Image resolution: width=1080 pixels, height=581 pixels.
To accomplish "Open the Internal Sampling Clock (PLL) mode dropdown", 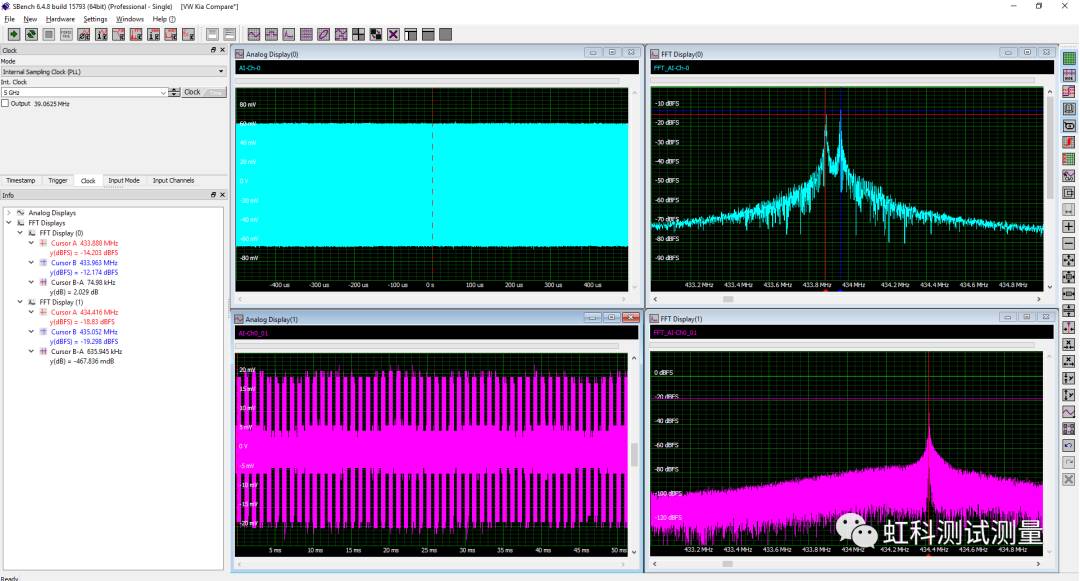I will (x=220, y=71).
